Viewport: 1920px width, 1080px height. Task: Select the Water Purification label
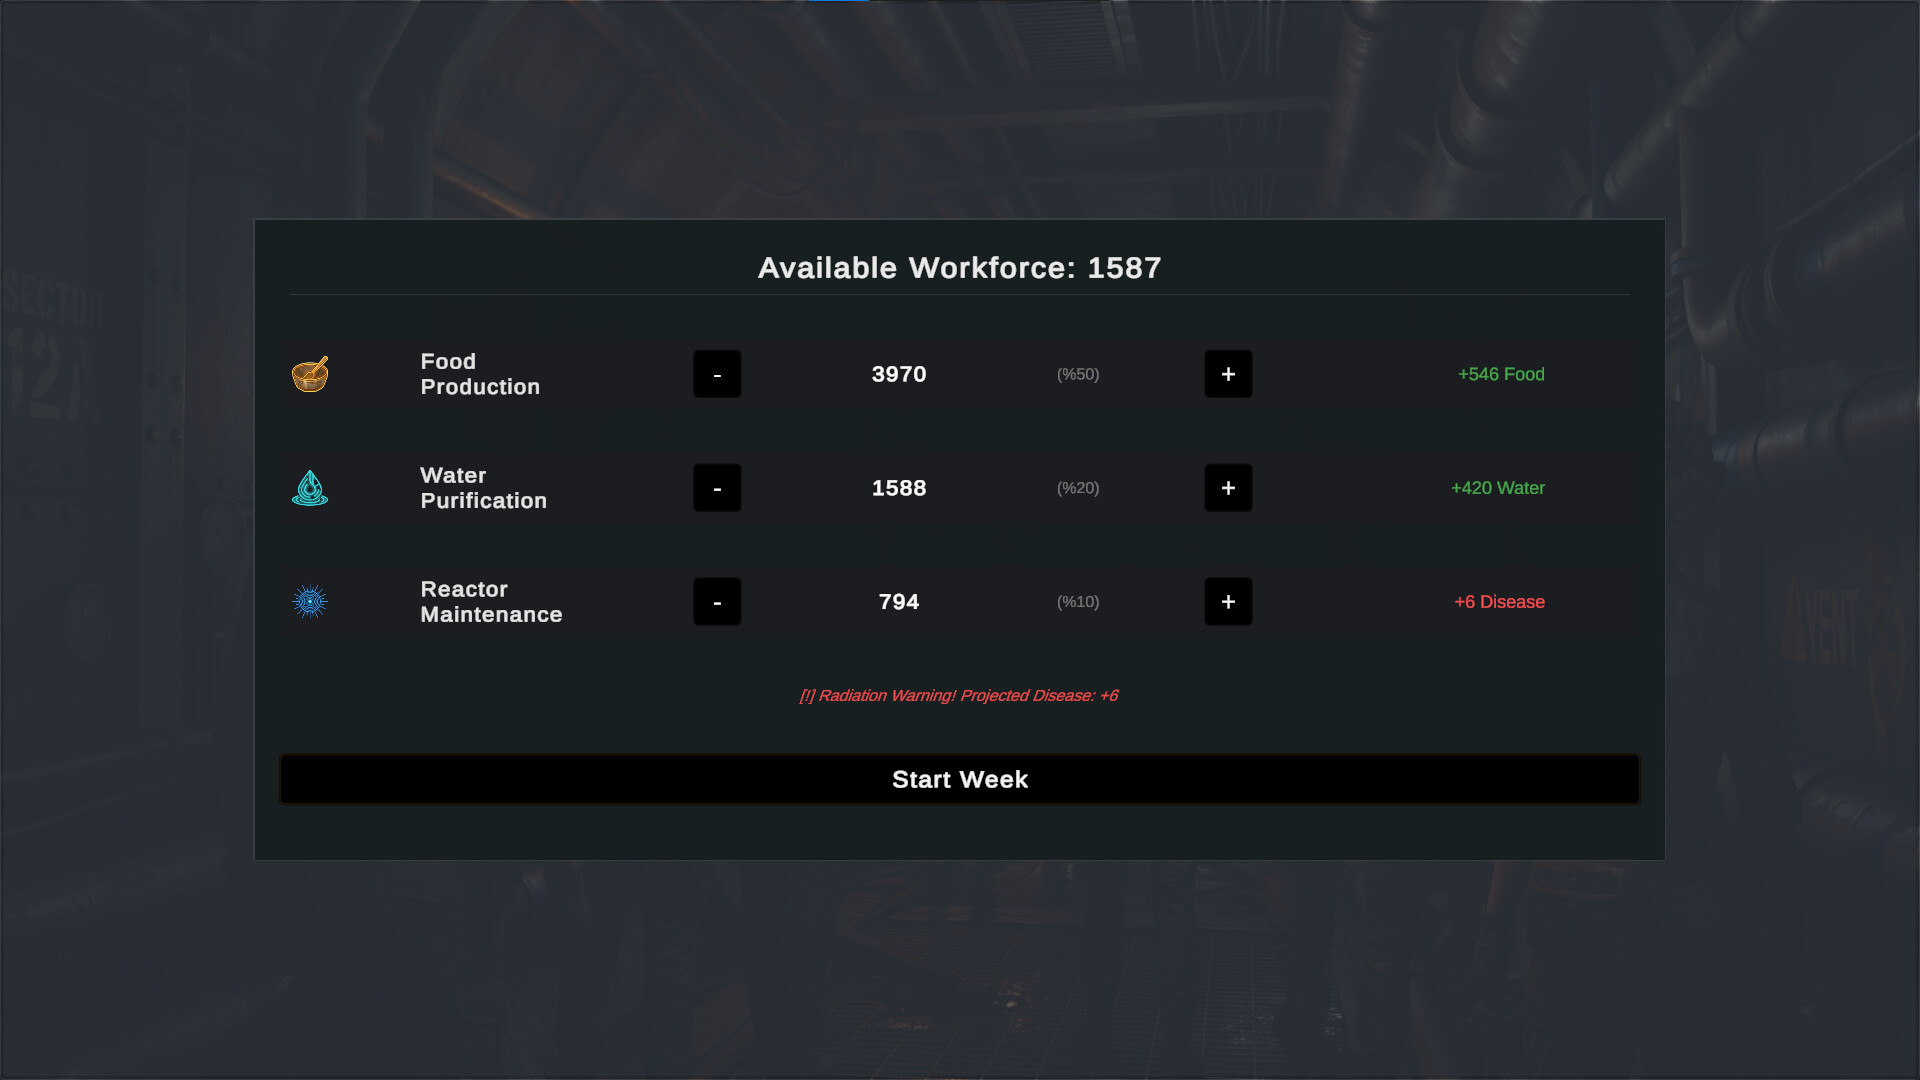pyautogui.click(x=483, y=488)
